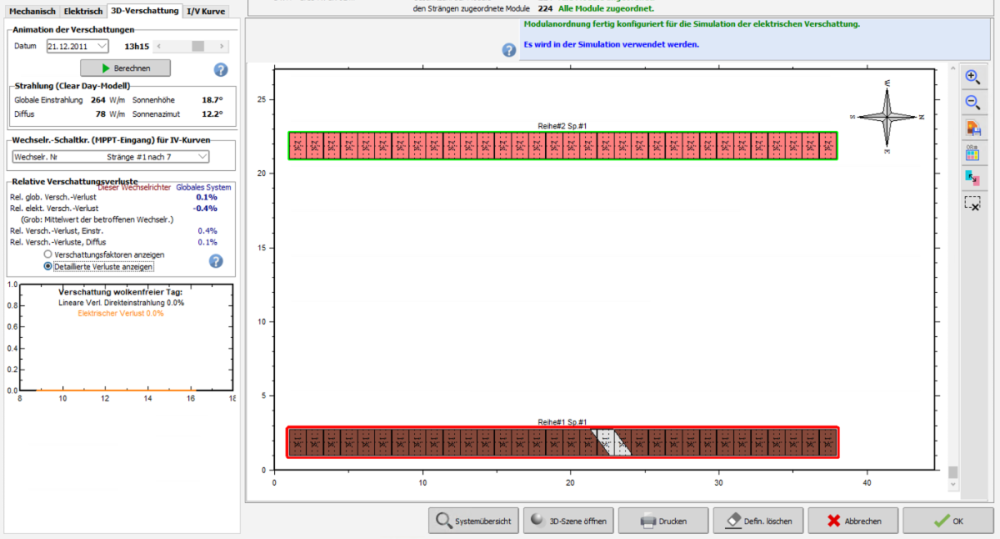Switch to the Mechanisch tab
Image resolution: width=1000 pixels, height=539 pixels.
(x=32, y=11)
